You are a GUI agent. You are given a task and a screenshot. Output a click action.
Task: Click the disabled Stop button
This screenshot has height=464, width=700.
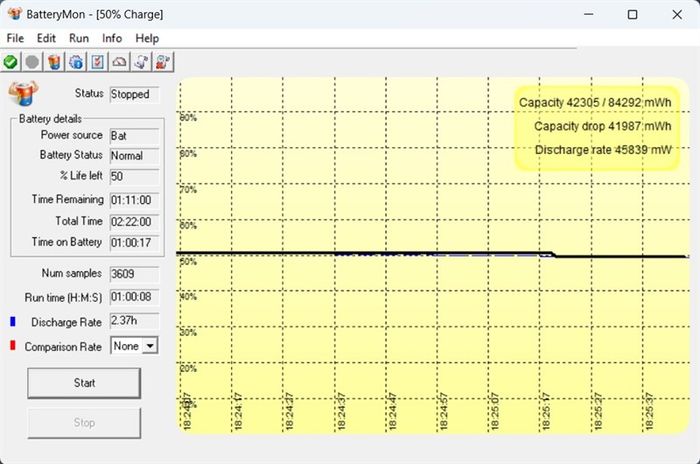pos(84,423)
